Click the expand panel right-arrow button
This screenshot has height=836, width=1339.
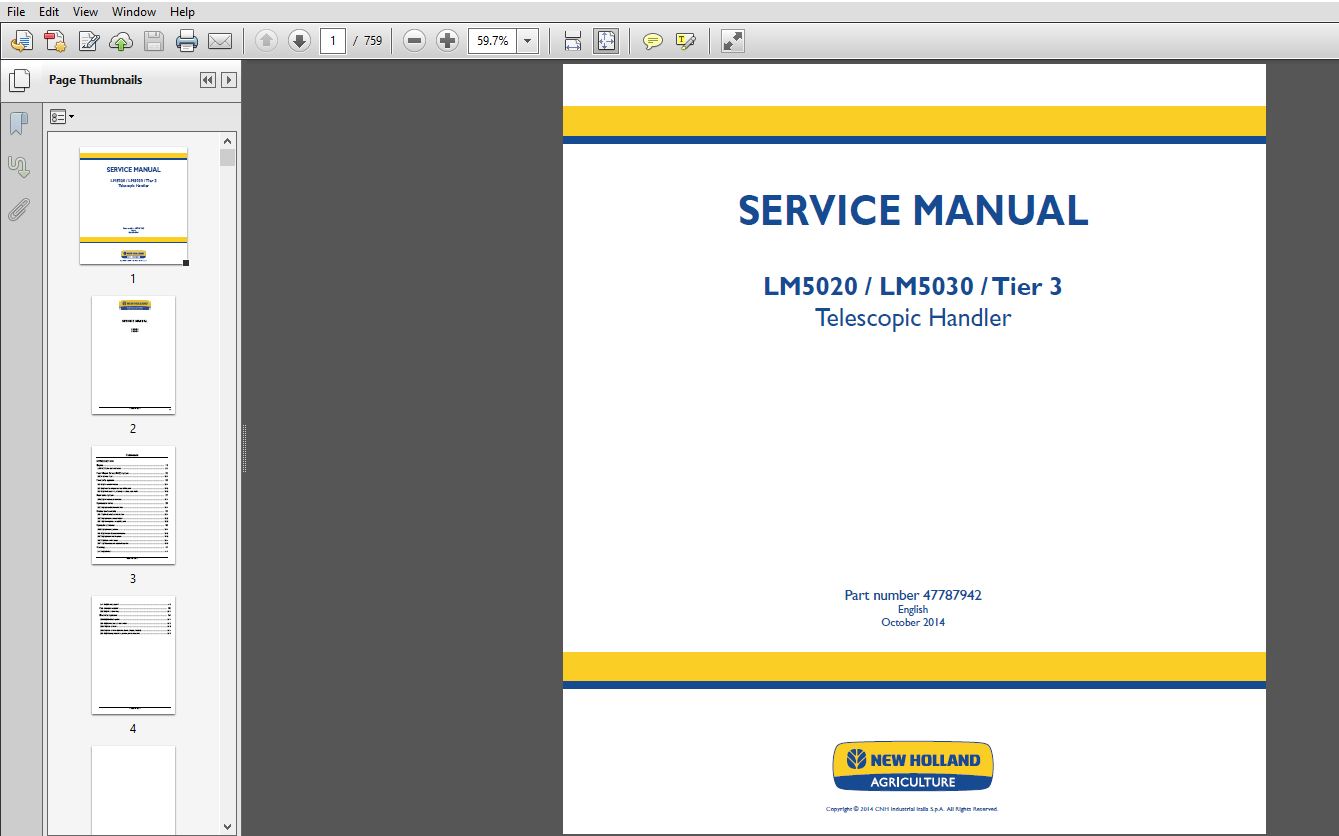229,80
